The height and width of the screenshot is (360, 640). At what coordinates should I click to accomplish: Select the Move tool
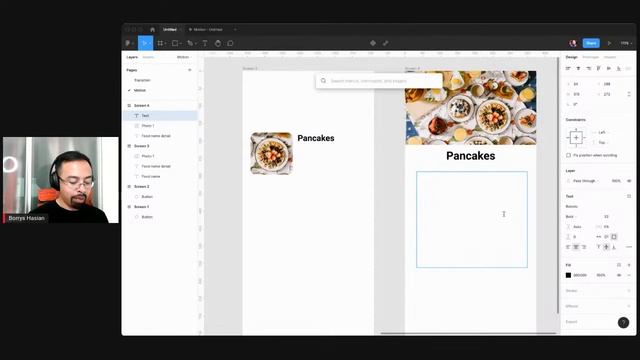click(144, 43)
